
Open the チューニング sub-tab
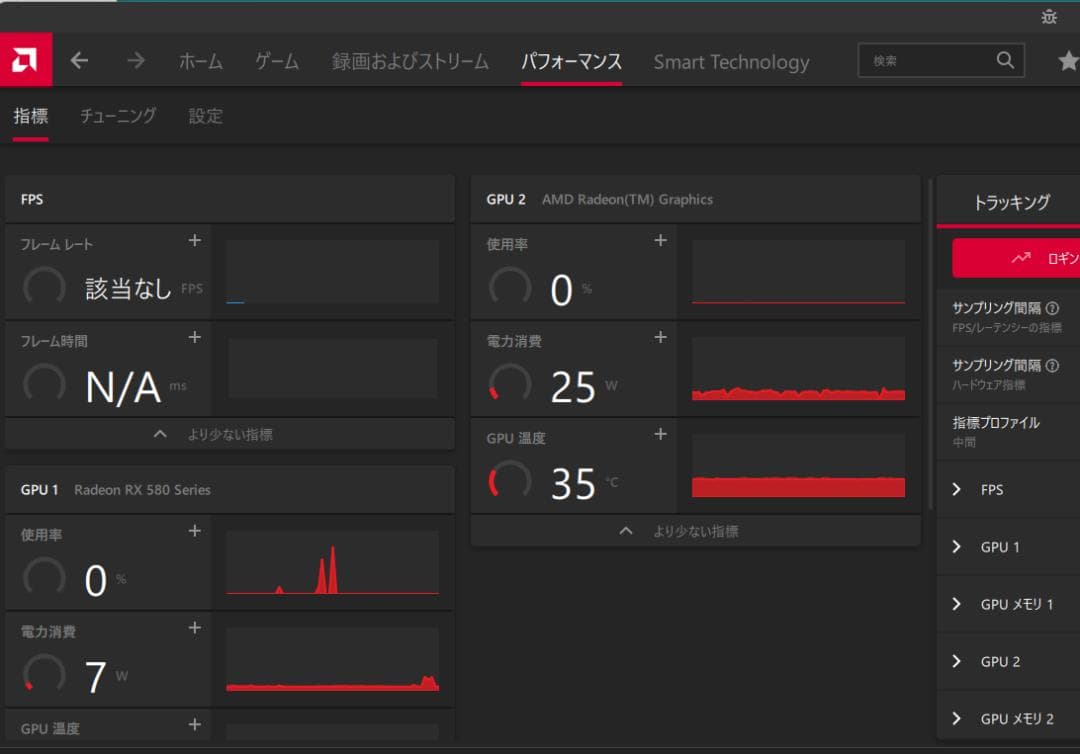point(117,116)
